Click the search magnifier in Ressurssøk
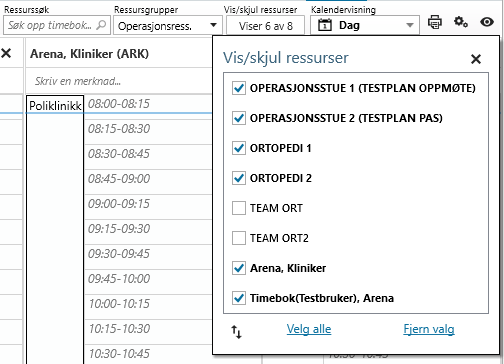Image resolution: width=504 pixels, height=364 pixels. (x=101, y=25)
